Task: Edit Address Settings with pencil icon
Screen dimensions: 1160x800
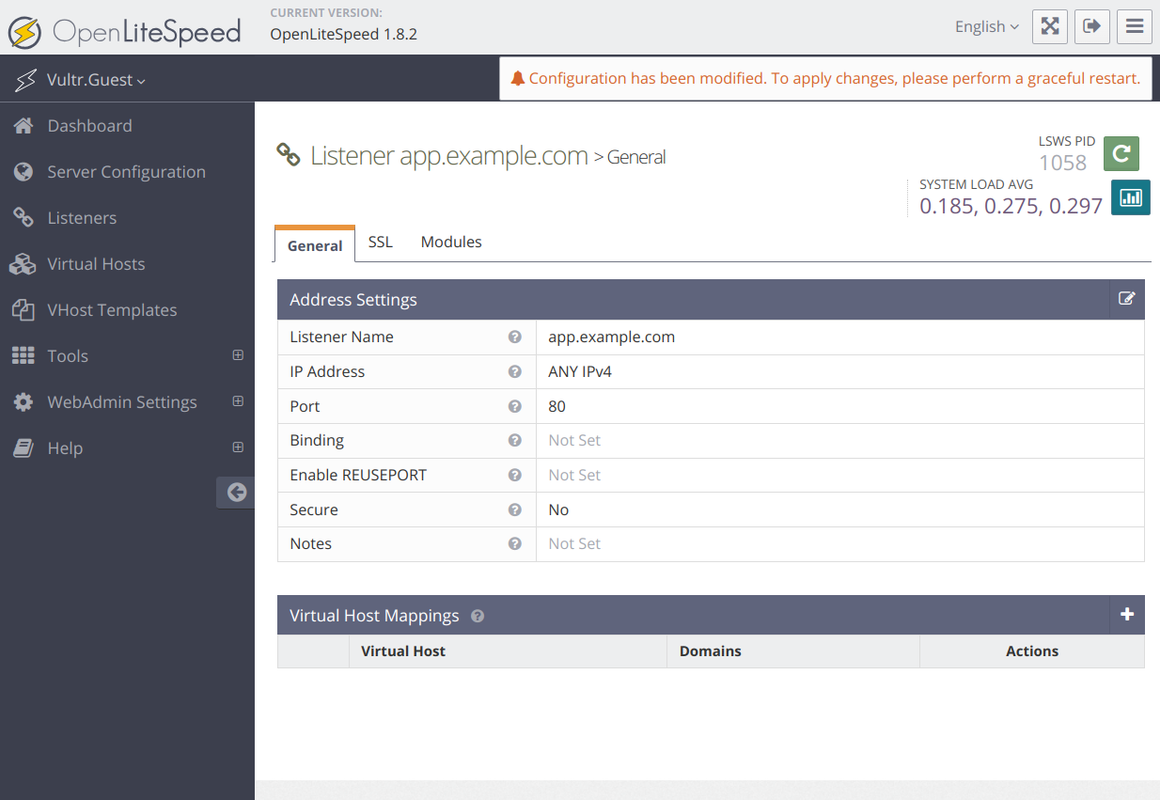Action: click(x=1127, y=299)
